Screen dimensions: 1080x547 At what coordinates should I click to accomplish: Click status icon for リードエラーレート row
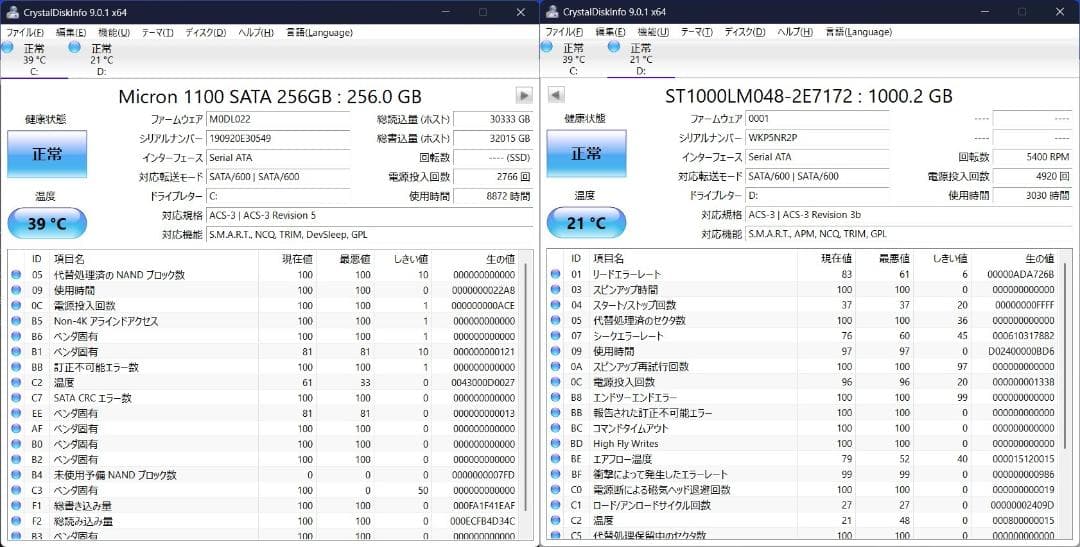pyautogui.click(x=556, y=274)
